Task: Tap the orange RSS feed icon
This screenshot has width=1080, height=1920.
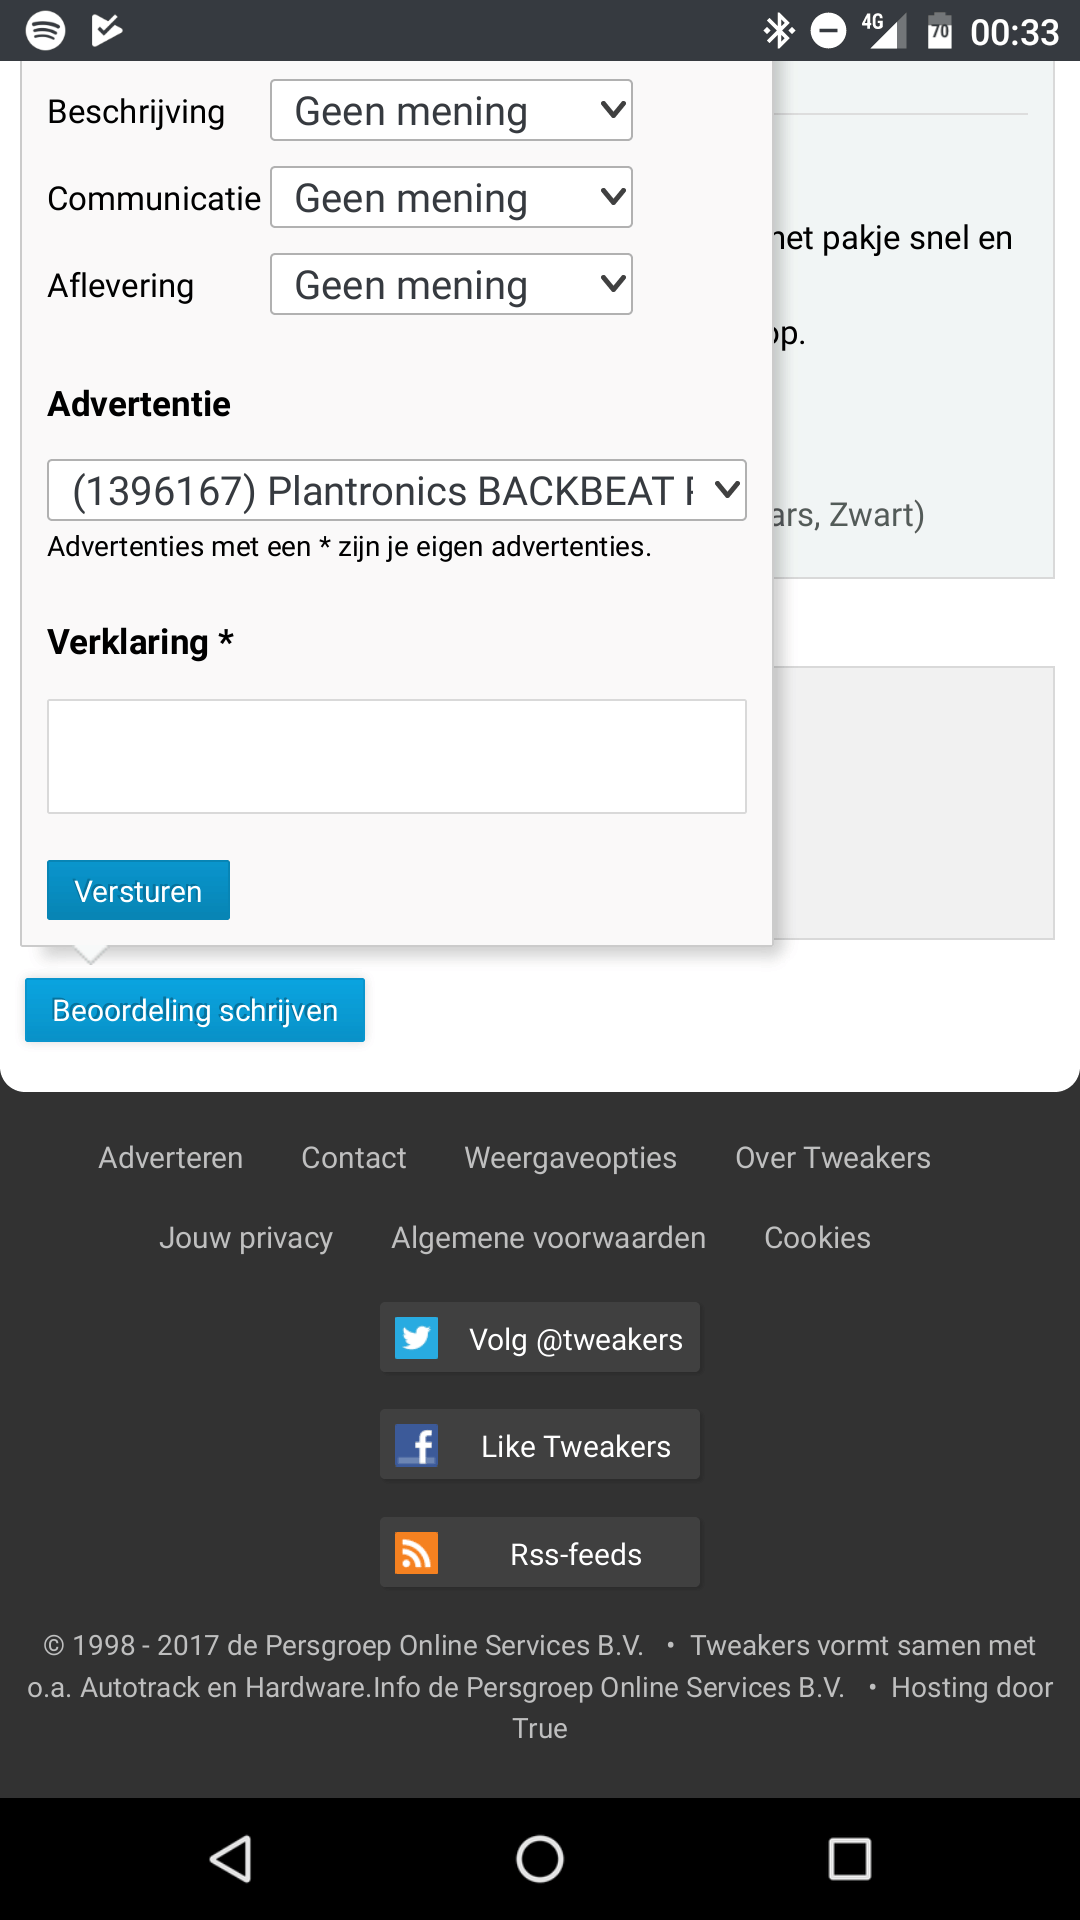Action: coord(416,1553)
